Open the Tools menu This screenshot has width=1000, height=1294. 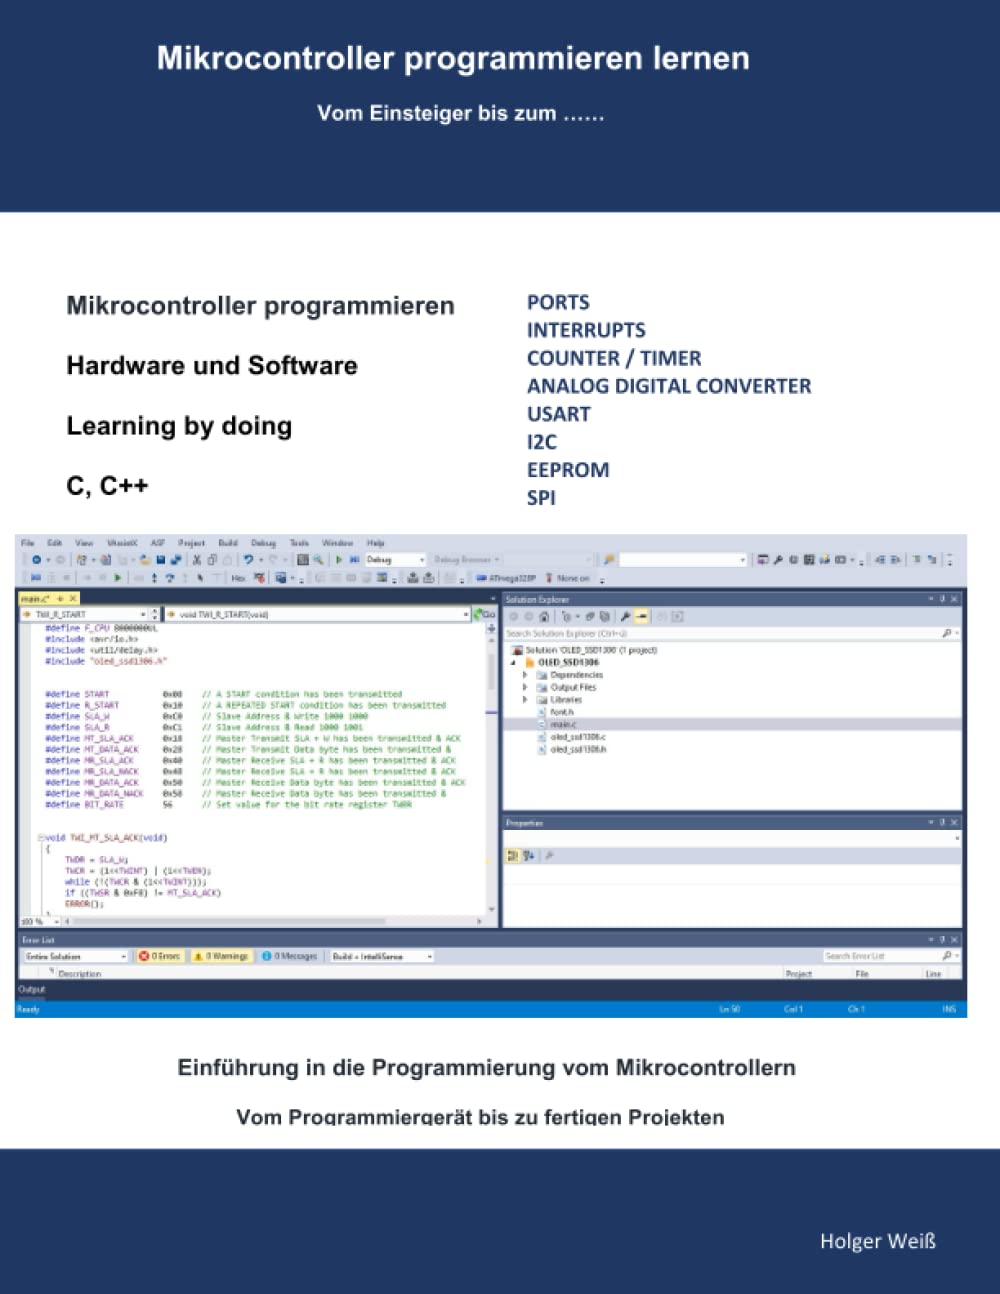[299, 543]
